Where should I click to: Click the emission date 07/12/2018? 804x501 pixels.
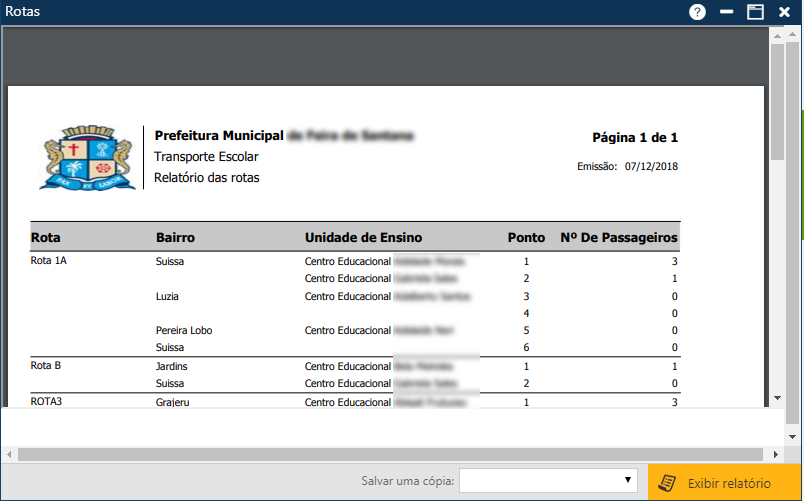pos(651,166)
